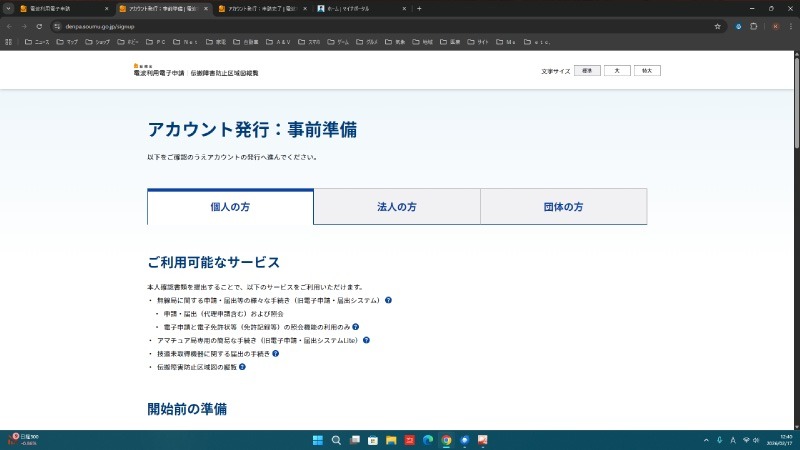
Task: Open Windows Start menu
Action: [x=319, y=440]
